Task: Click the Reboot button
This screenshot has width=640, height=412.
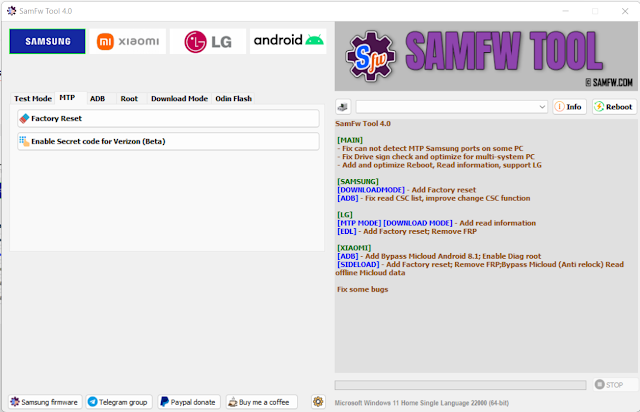Action: click(614, 107)
